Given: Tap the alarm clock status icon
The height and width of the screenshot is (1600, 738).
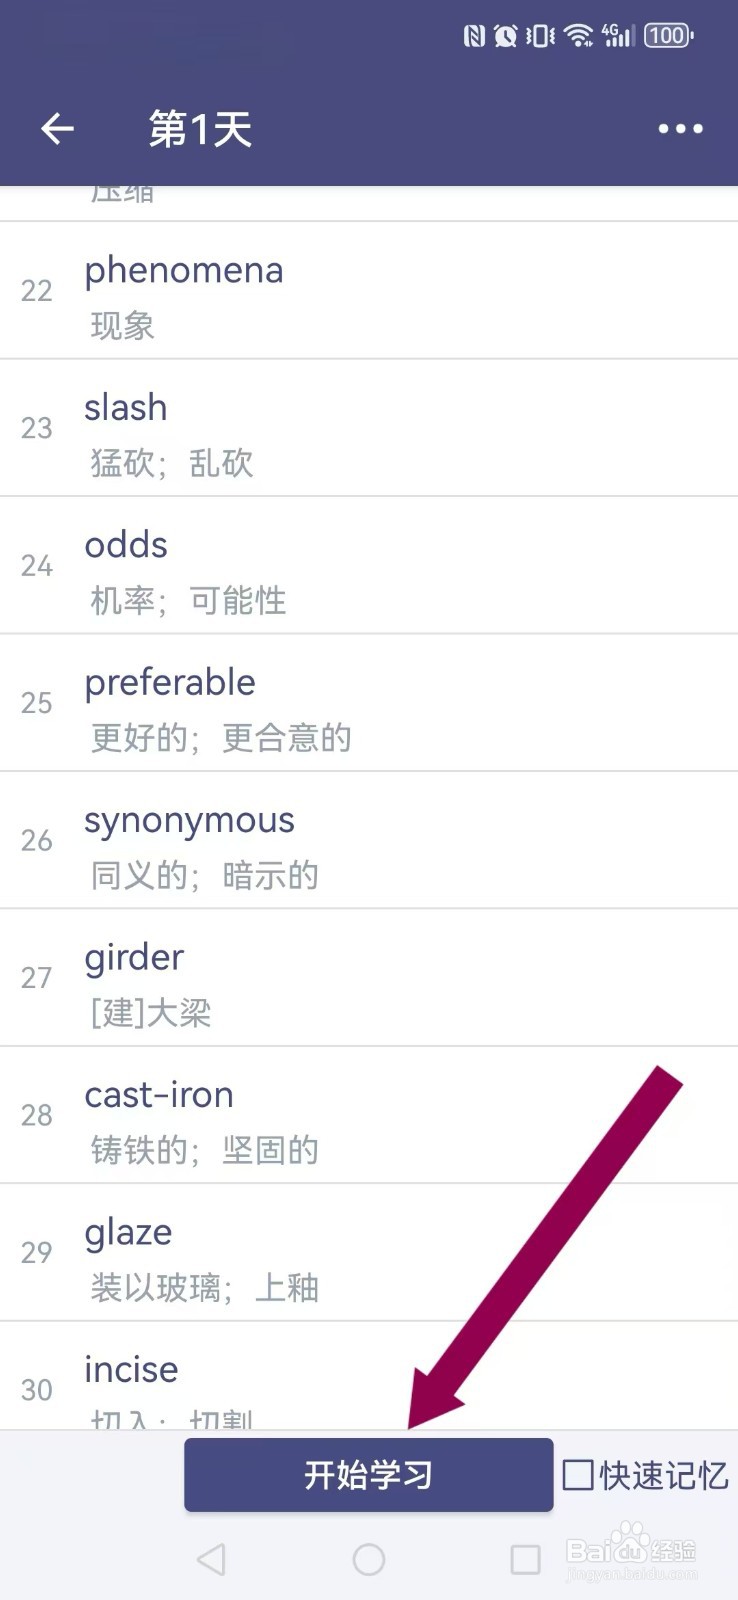Looking at the screenshot, I should pyautogui.click(x=506, y=36).
